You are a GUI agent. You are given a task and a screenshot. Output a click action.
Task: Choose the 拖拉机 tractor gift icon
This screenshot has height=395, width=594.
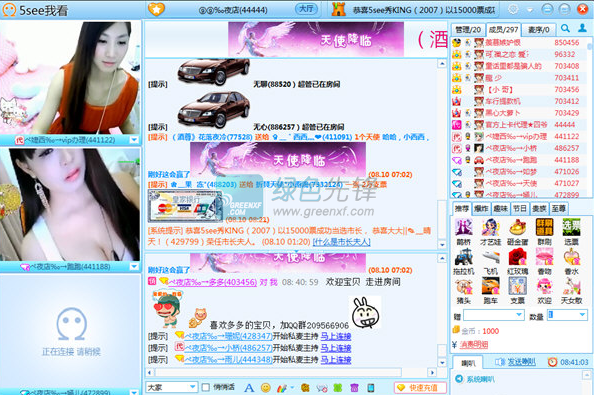[x=463, y=261]
